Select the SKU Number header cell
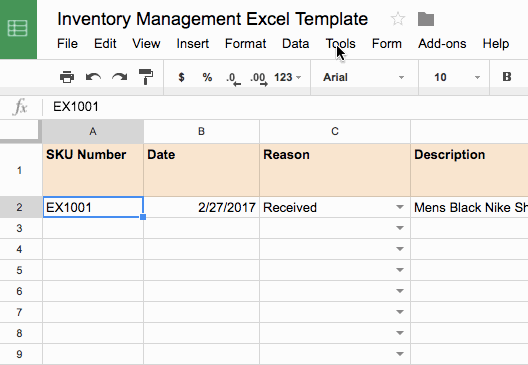528x365 pixels. (93, 170)
